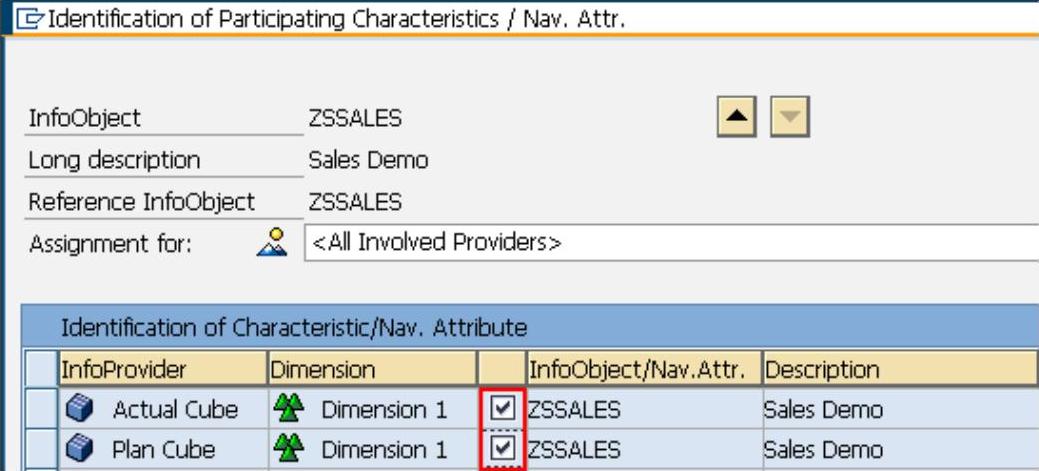This screenshot has width=1039, height=471.
Task: Click the ZSSALES cell in the Actual Cube row
Action: coord(574,409)
